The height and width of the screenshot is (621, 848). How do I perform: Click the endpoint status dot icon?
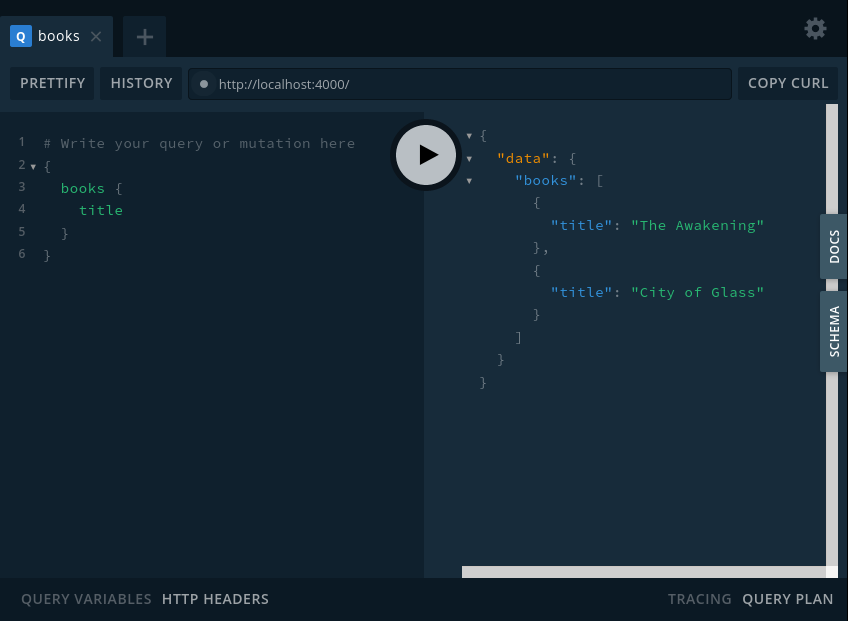pyautogui.click(x=204, y=84)
